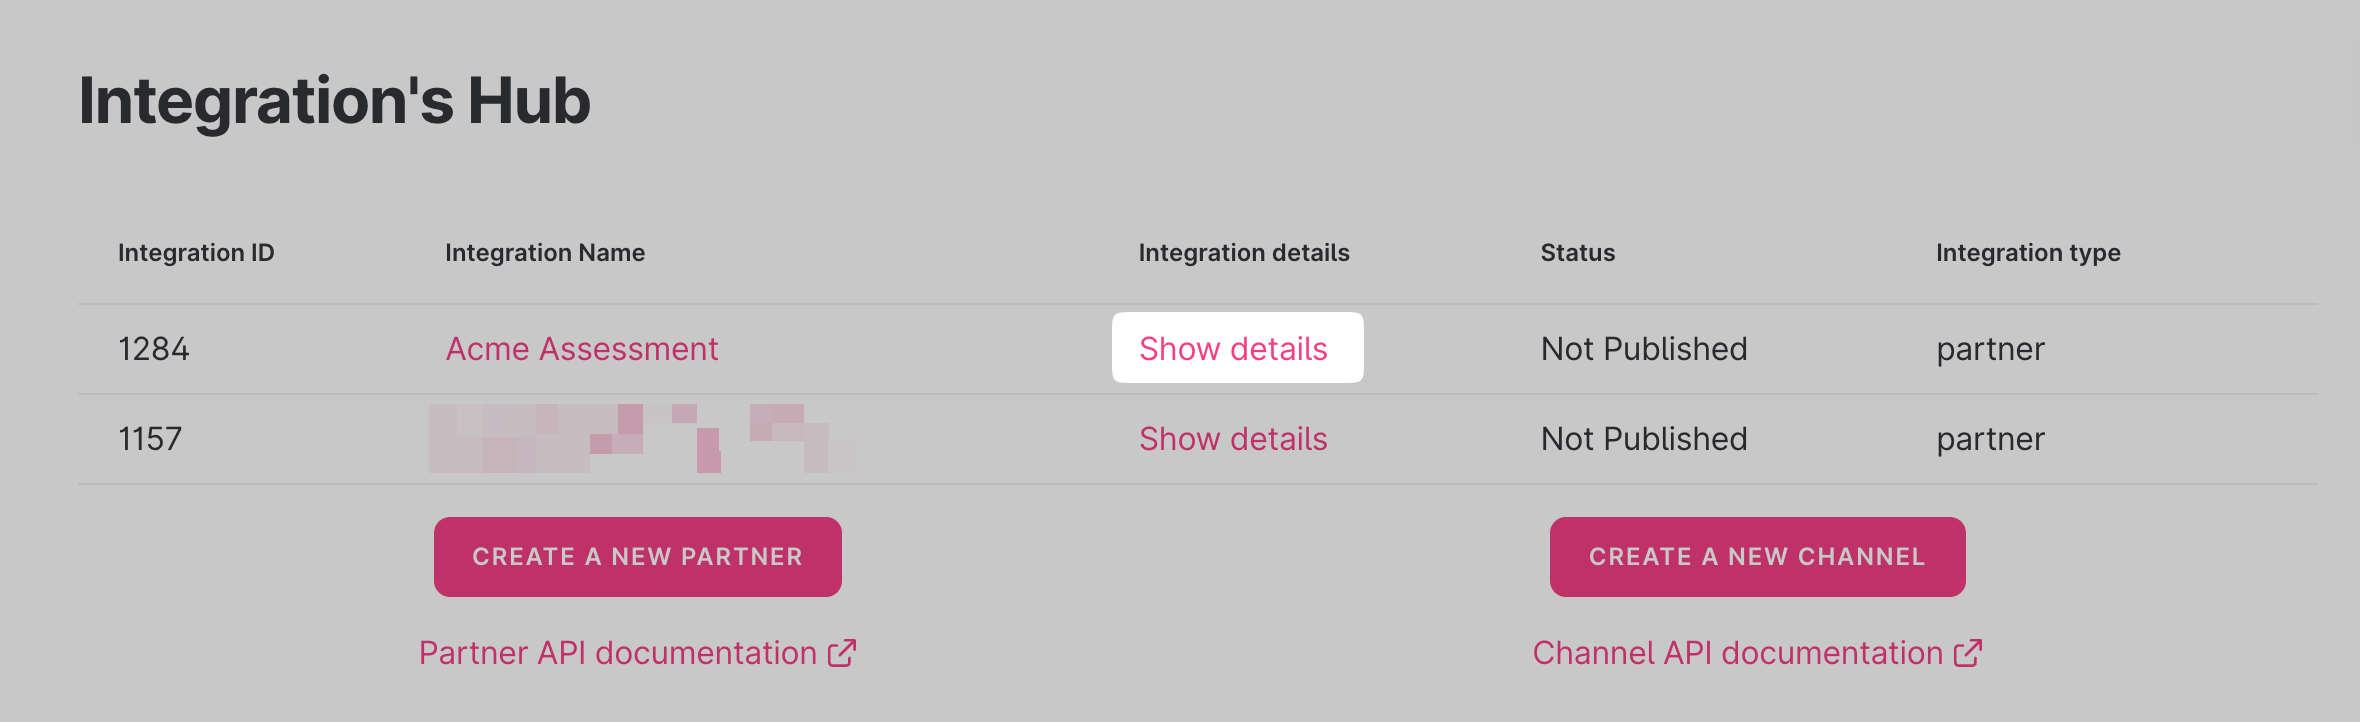Click the Integration's Hub page heading
Image resolution: width=2360 pixels, height=722 pixels.
[x=335, y=101]
